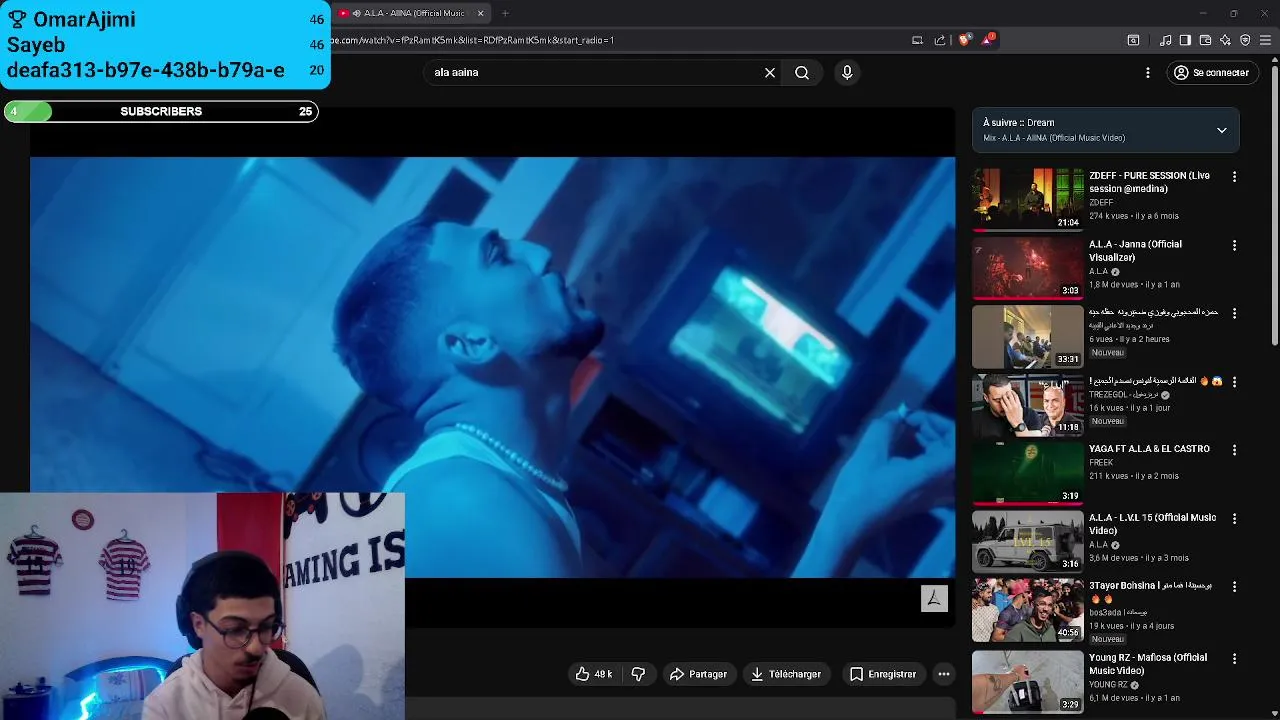The image size is (1280, 720).
Task: Click the bos3ada channel name text
Action: pos(1118,612)
